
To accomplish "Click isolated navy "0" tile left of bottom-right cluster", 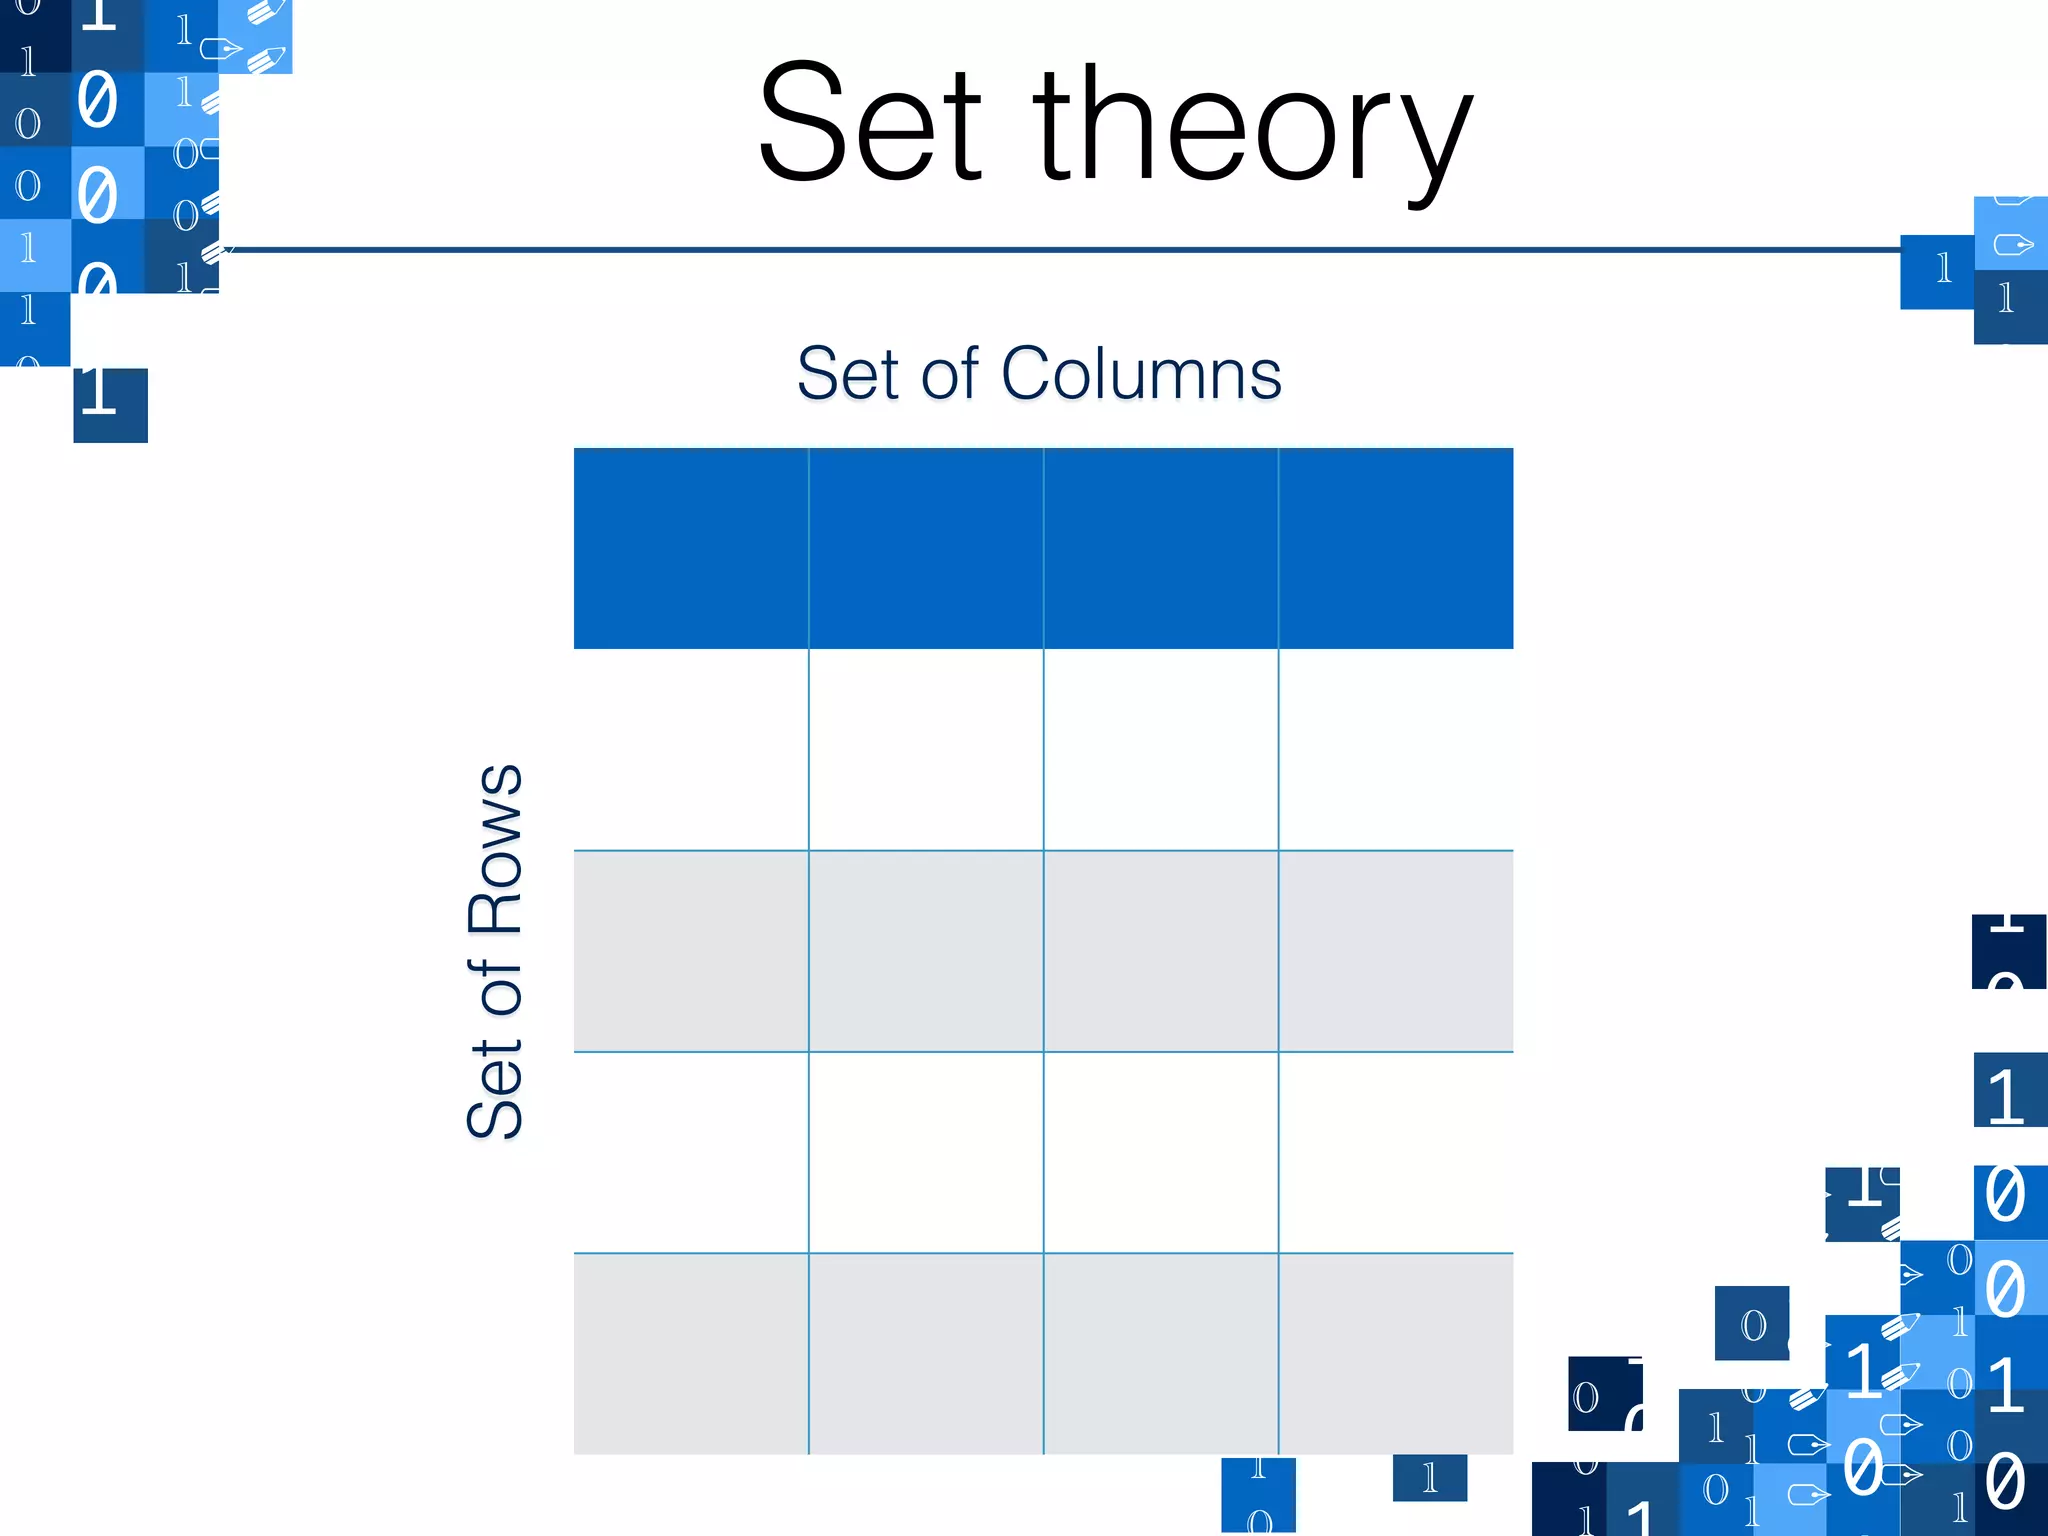I will pos(1604,1393).
